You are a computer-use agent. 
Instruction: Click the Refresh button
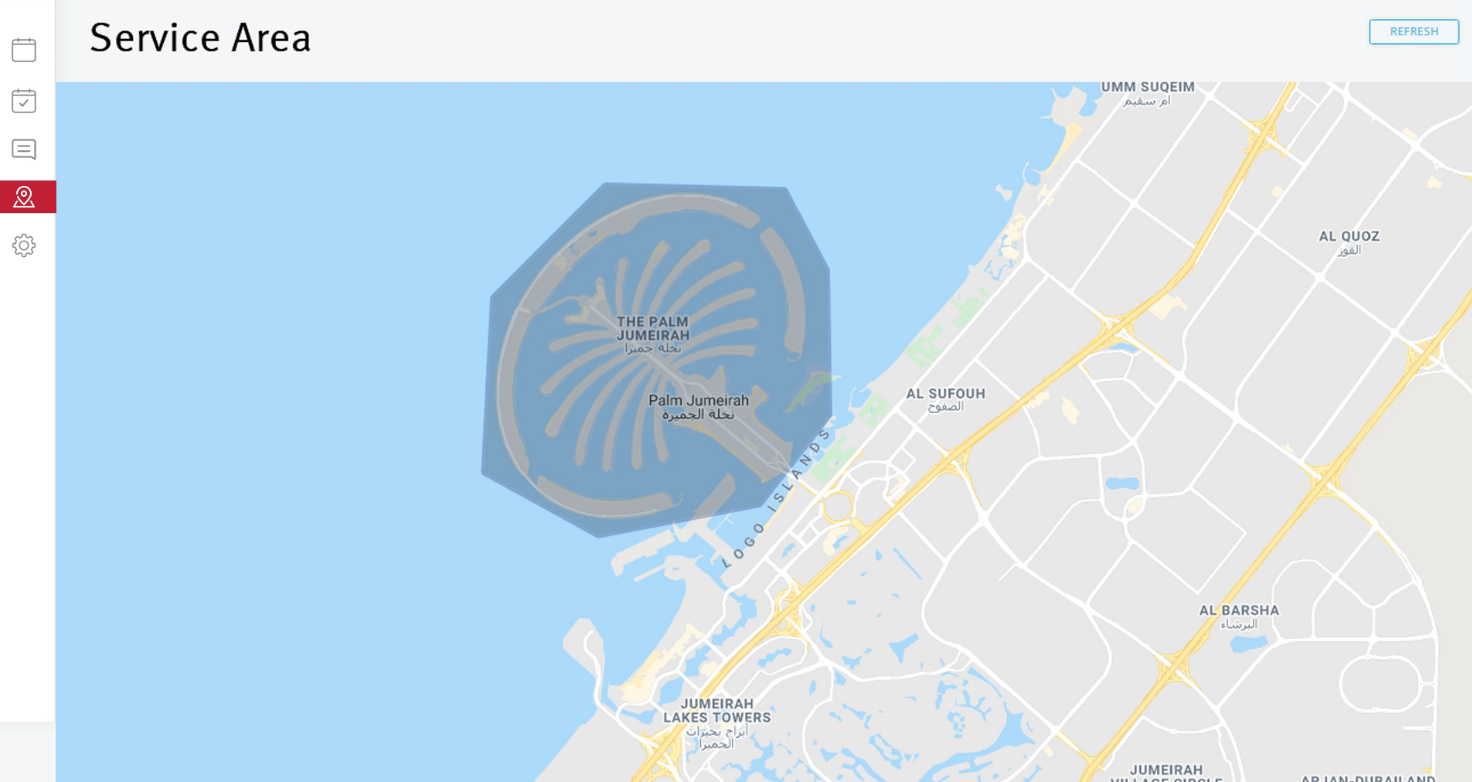tap(1414, 32)
